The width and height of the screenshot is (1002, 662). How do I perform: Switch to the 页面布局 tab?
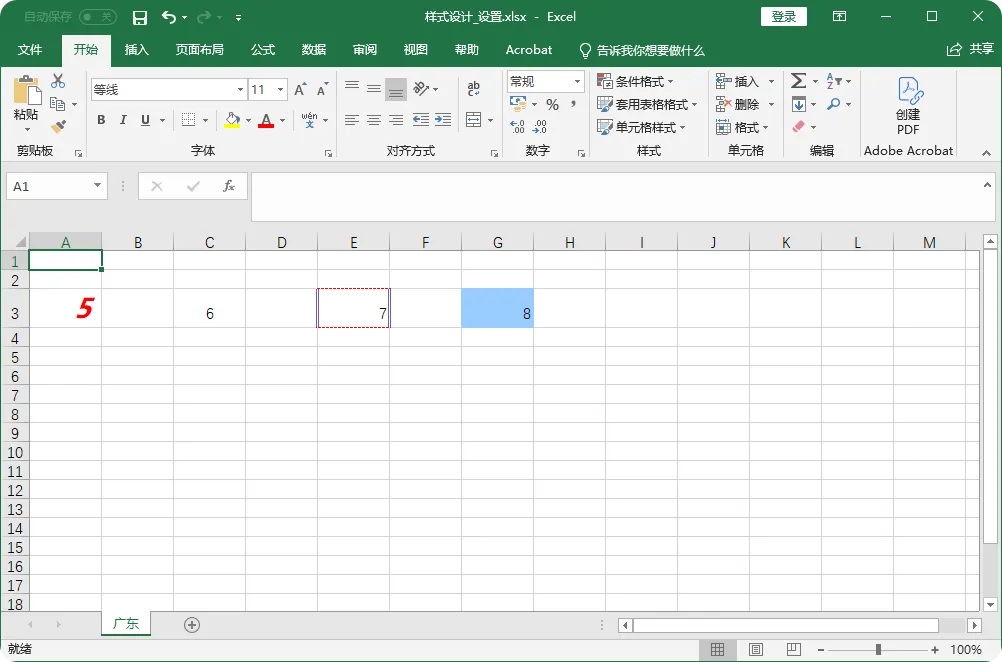(199, 50)
